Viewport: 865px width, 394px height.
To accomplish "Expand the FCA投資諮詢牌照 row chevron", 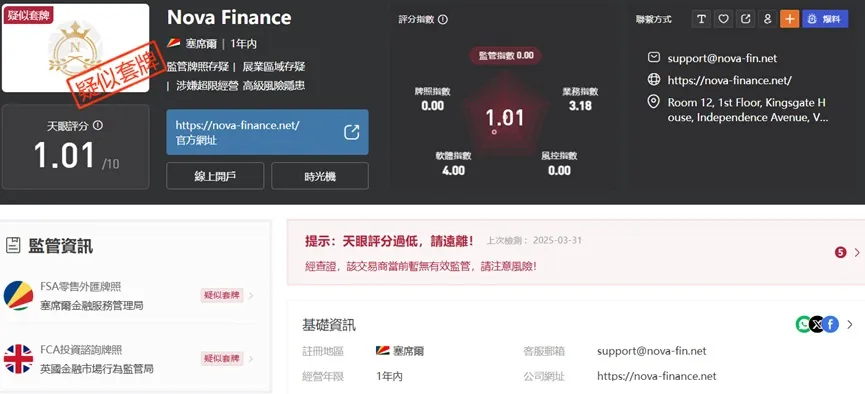I will [x=251, y=359].
